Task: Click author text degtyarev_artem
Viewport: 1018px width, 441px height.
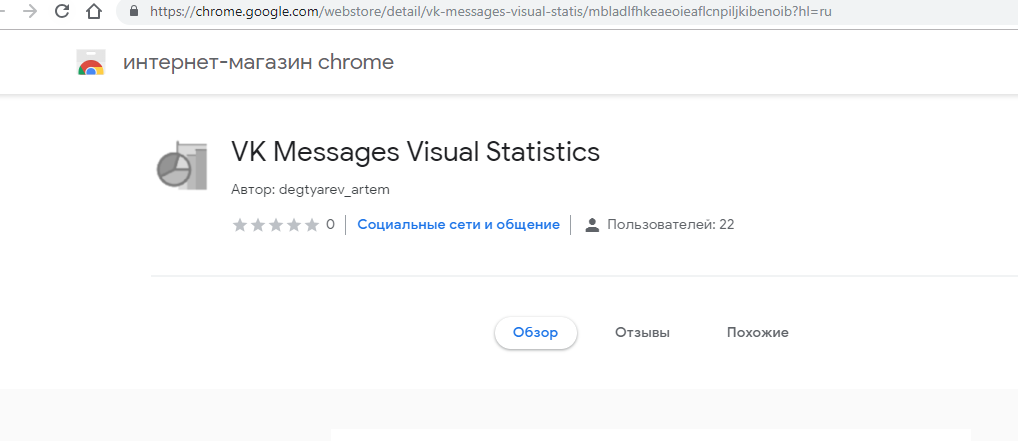Action: [x=334, y=190]
